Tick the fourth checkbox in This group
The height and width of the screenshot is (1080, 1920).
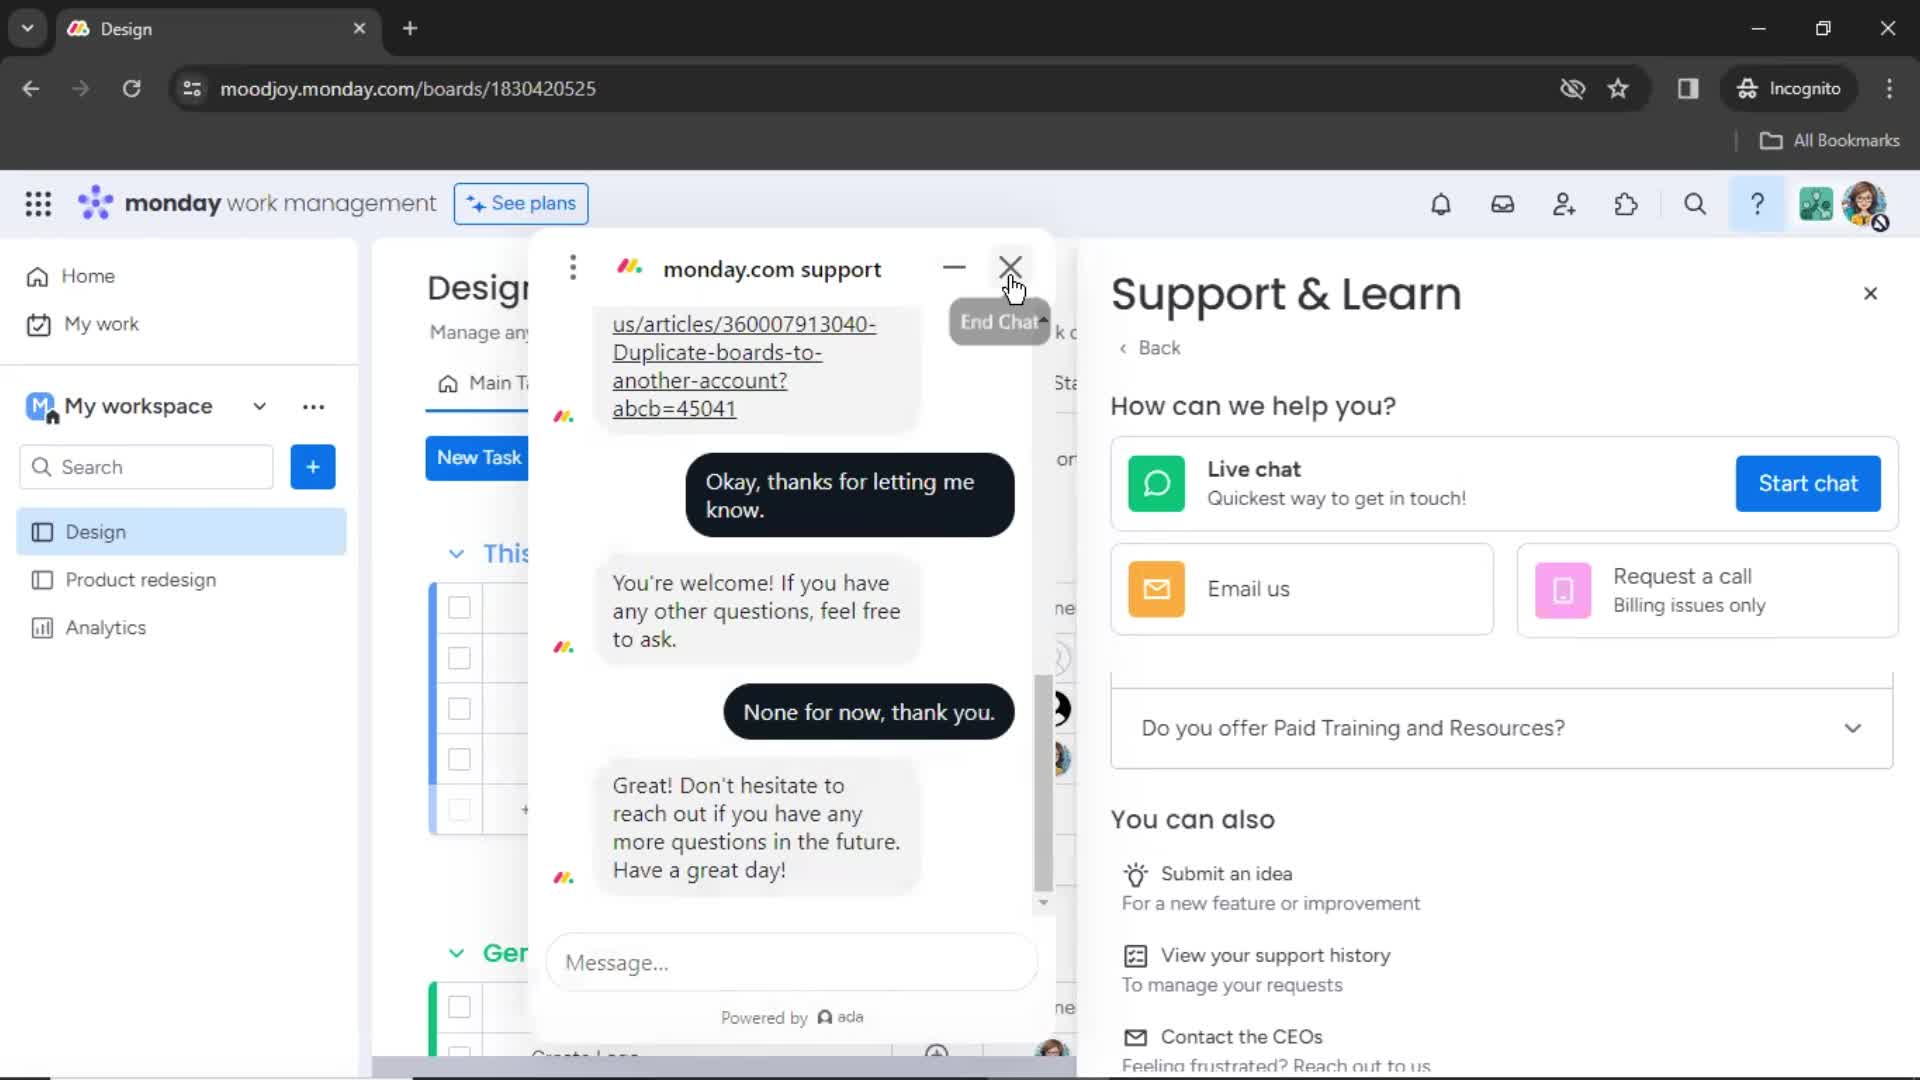459,760
